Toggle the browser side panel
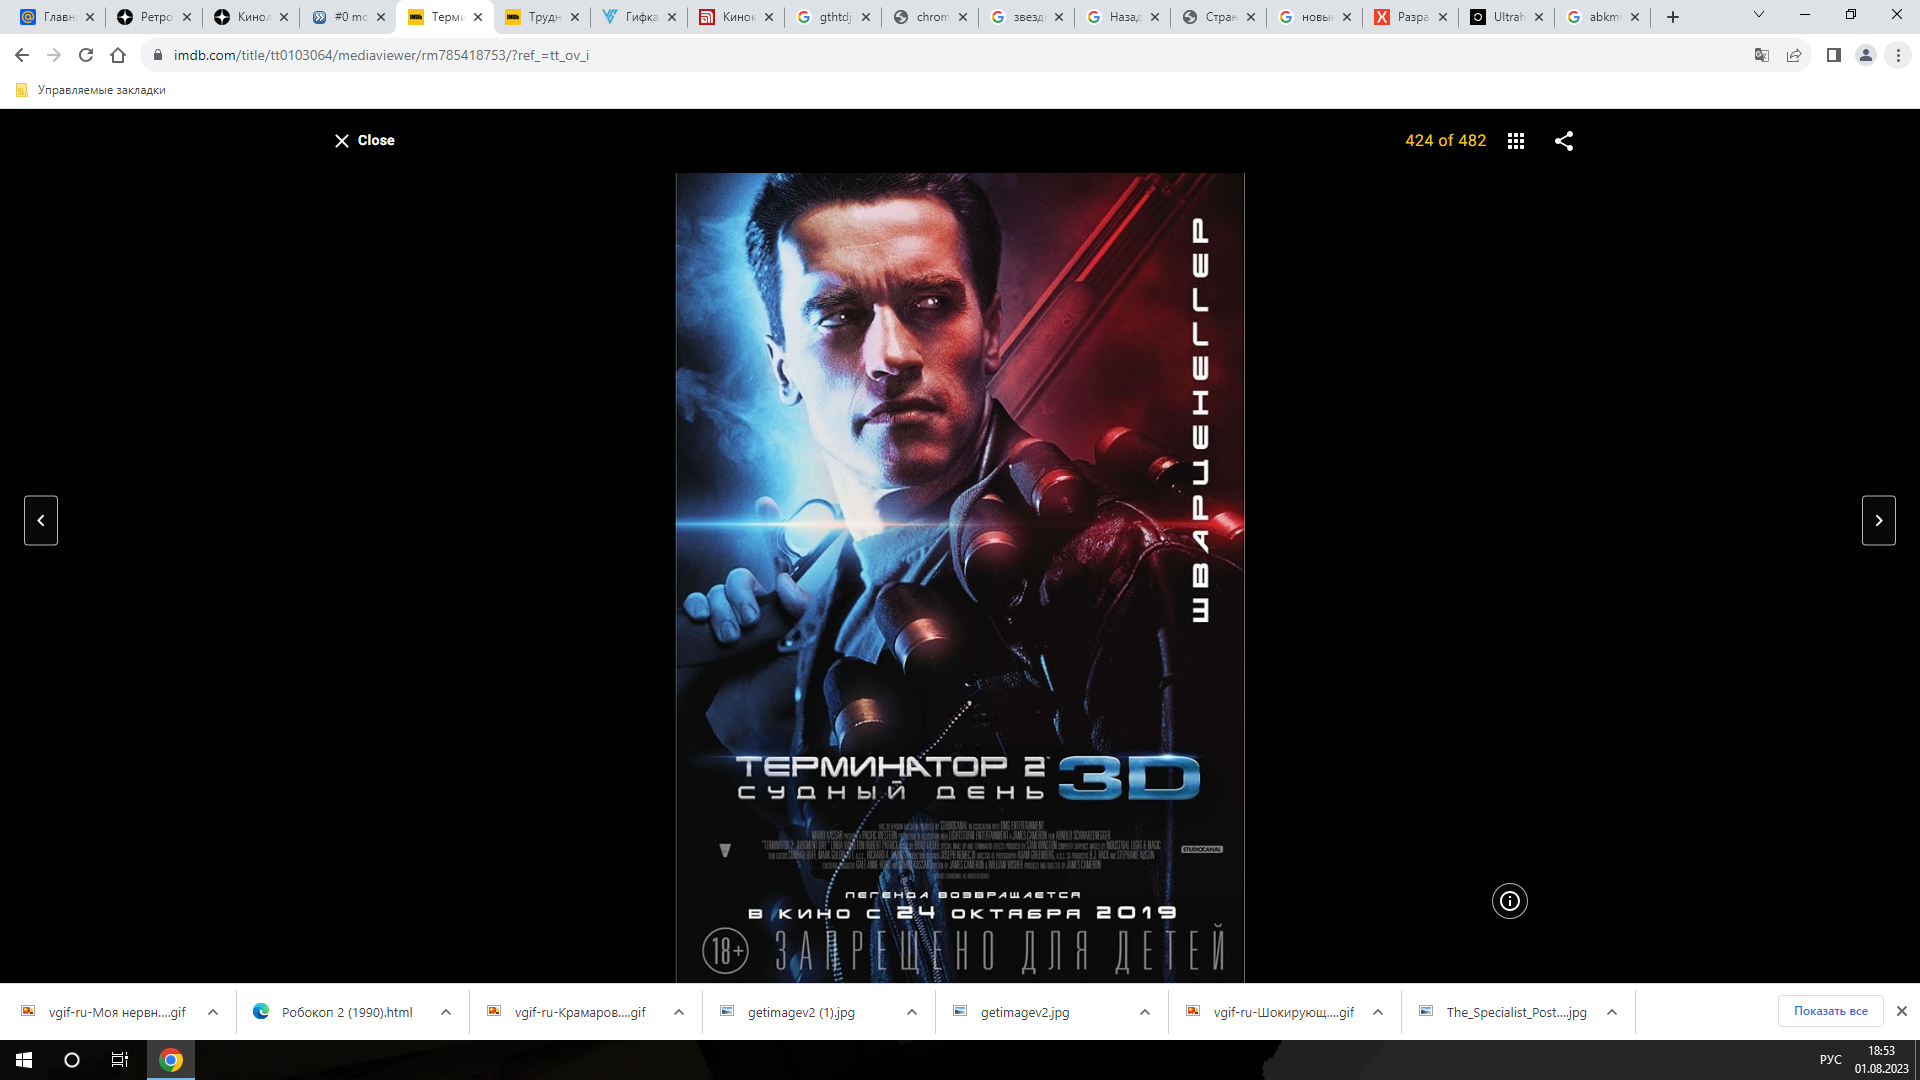This screenshot has height=1080, width=1920. click(x=1834, y=55)
